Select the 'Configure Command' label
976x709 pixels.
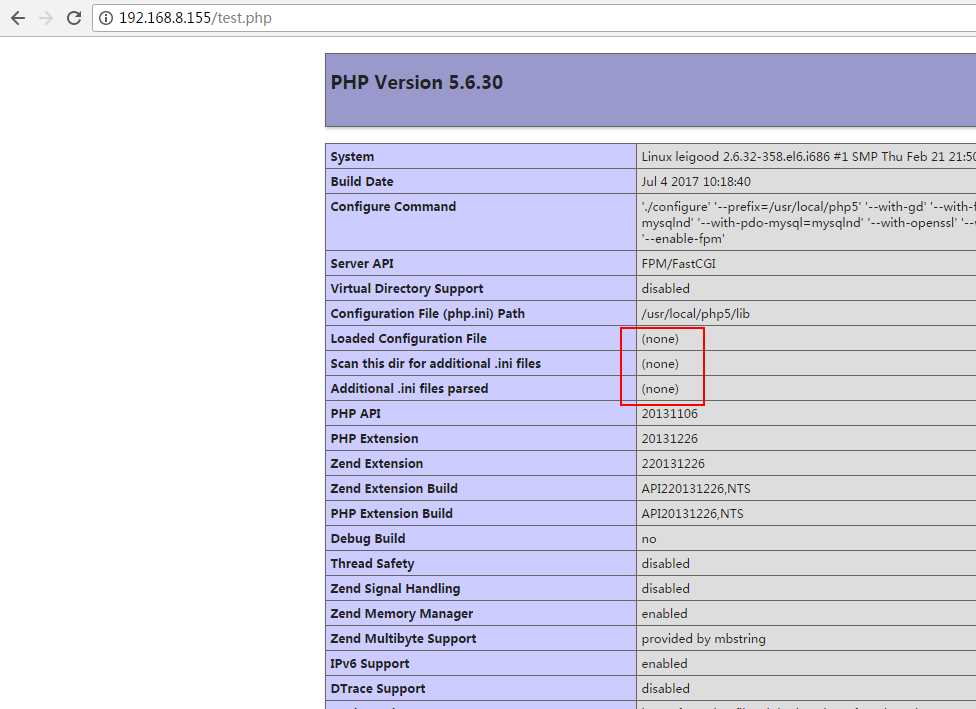coord(393,207)
